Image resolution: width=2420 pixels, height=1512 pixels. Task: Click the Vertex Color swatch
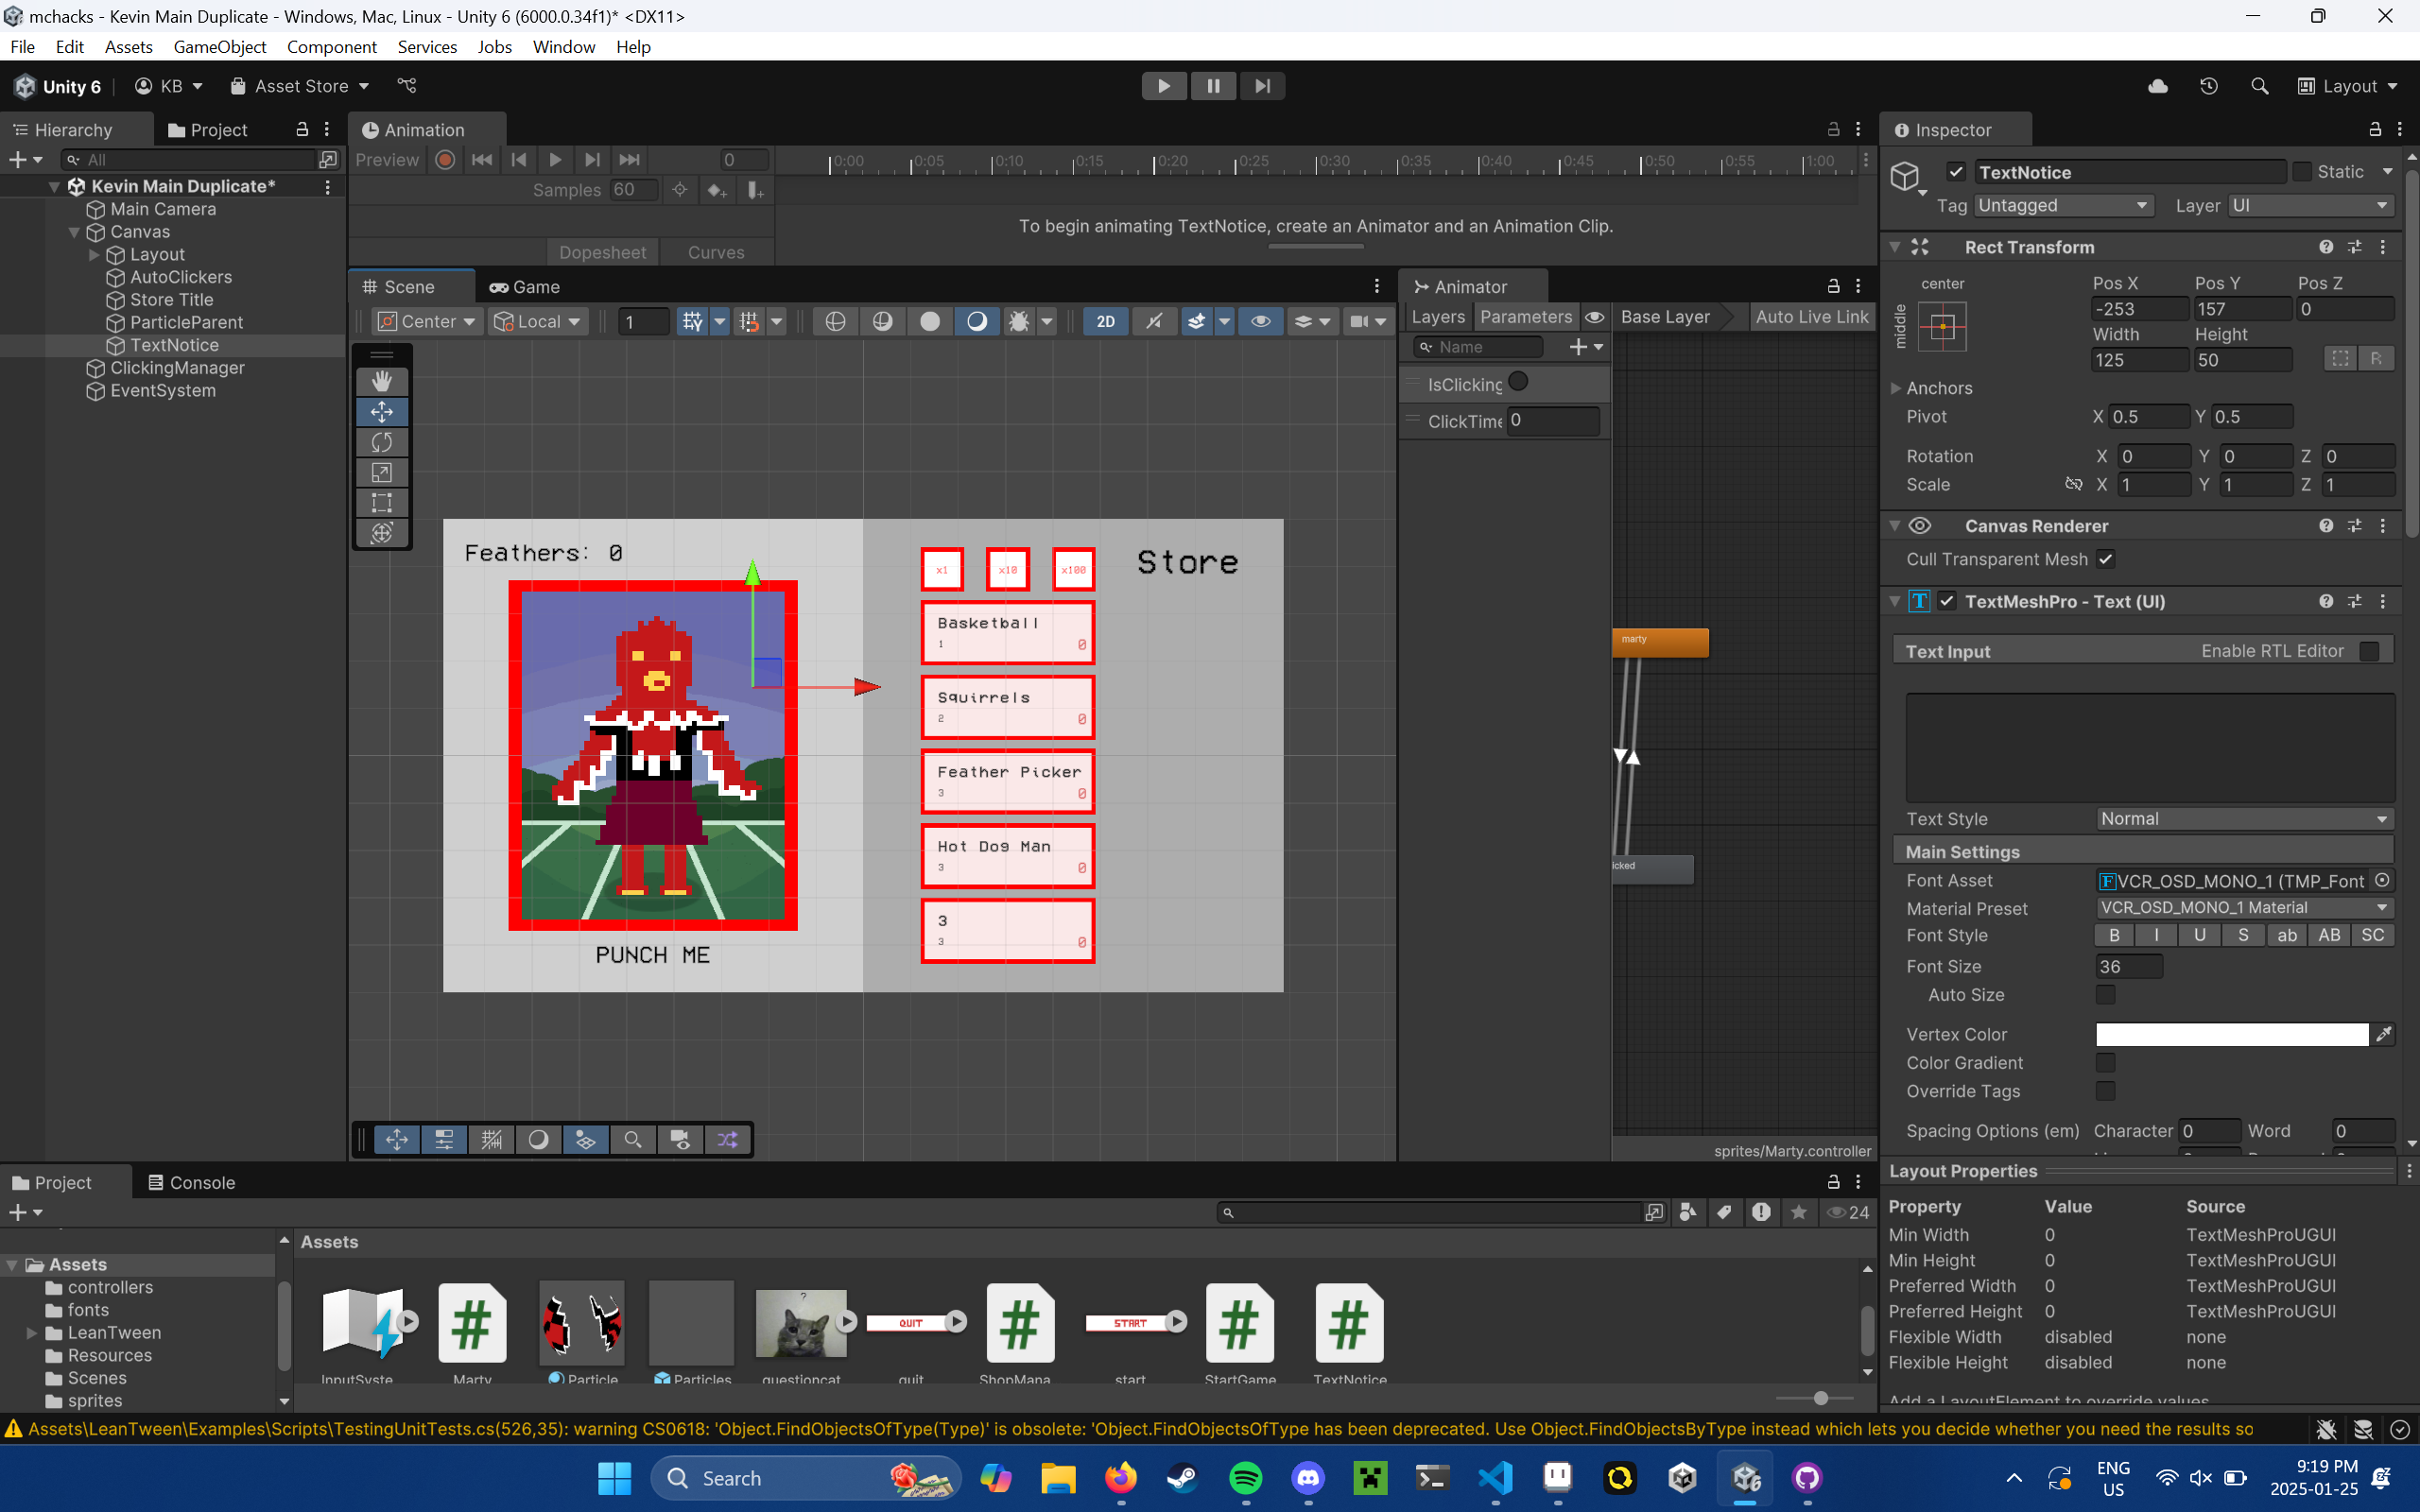click(x=2231, y=1034)
